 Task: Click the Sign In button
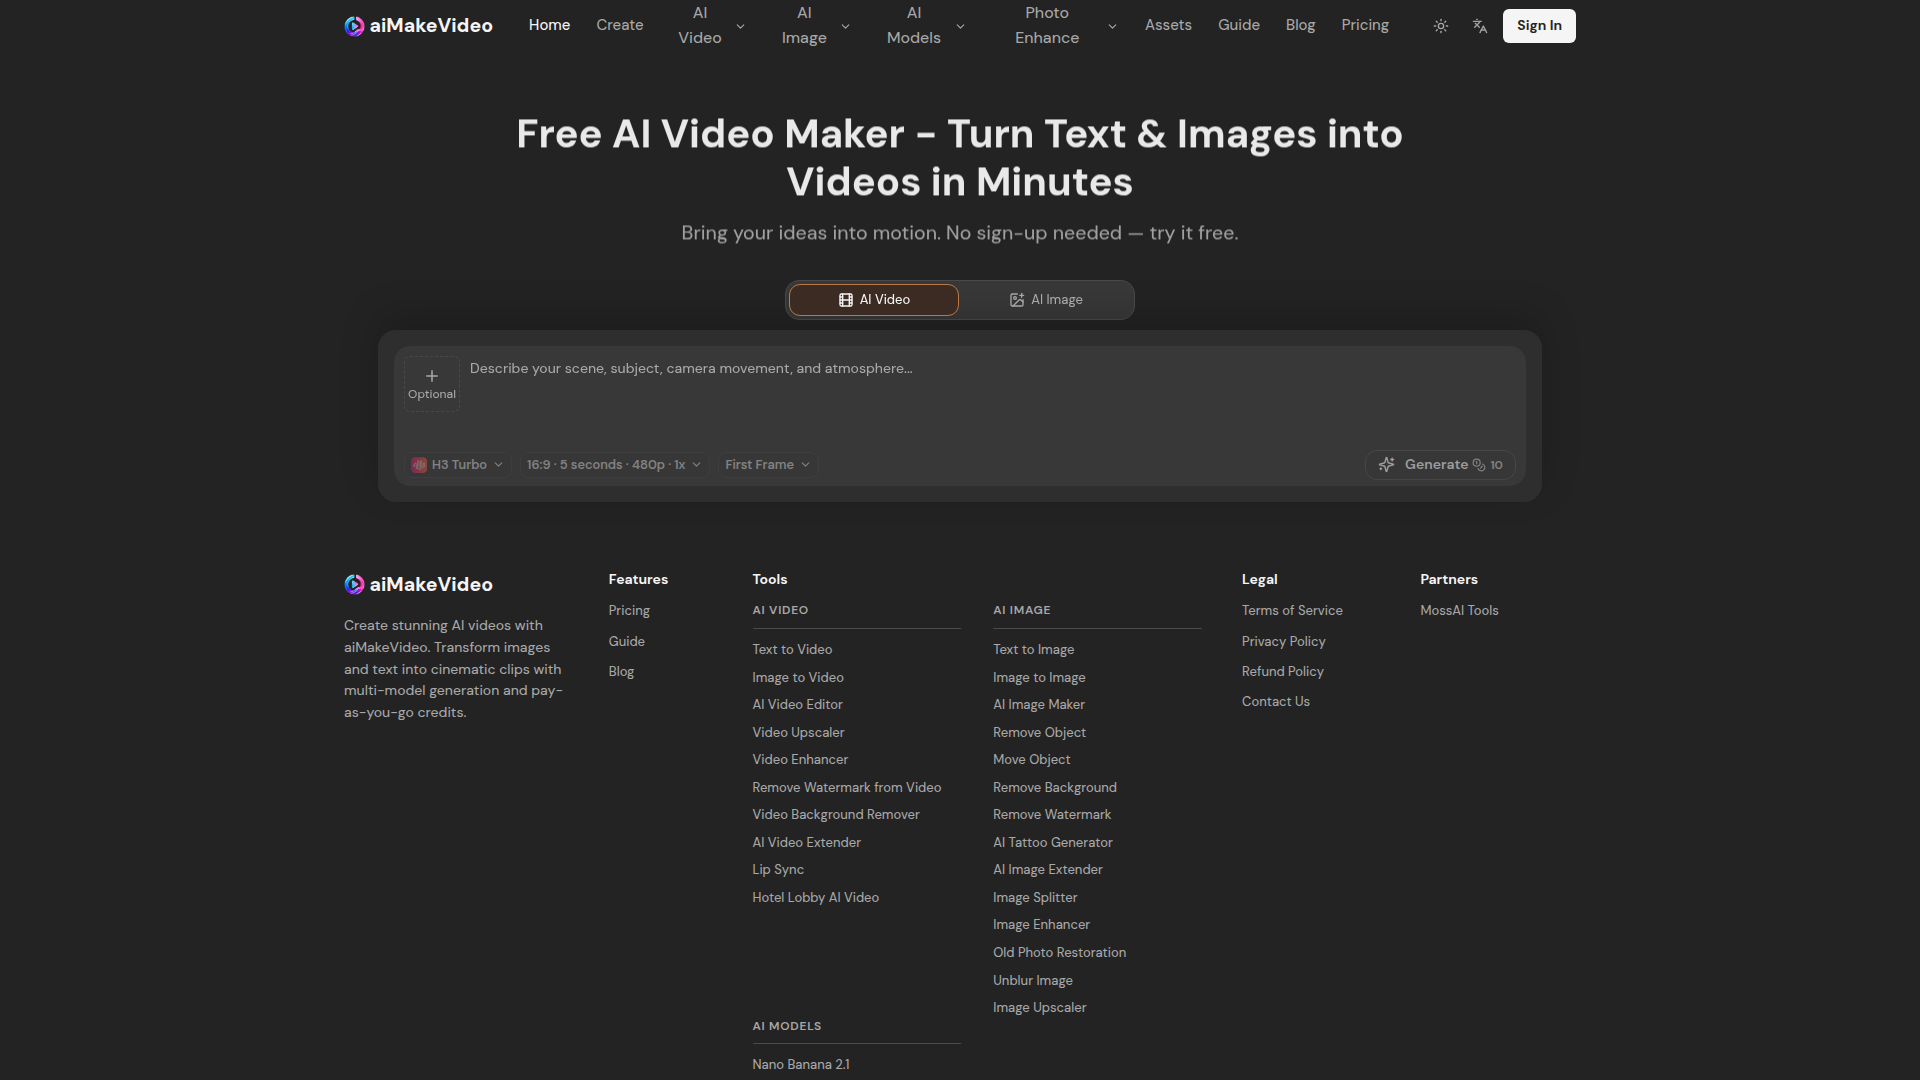1539,26
